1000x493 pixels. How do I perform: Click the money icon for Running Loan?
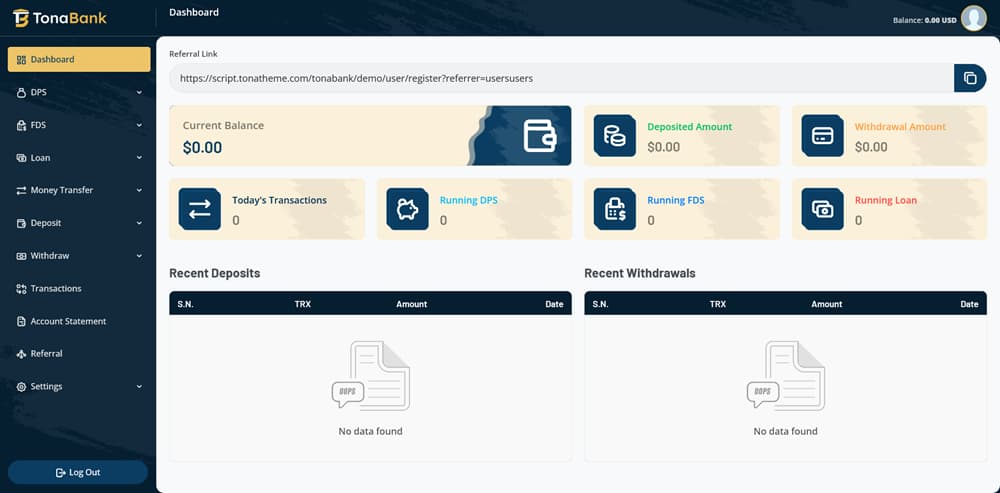coord(823,209)
